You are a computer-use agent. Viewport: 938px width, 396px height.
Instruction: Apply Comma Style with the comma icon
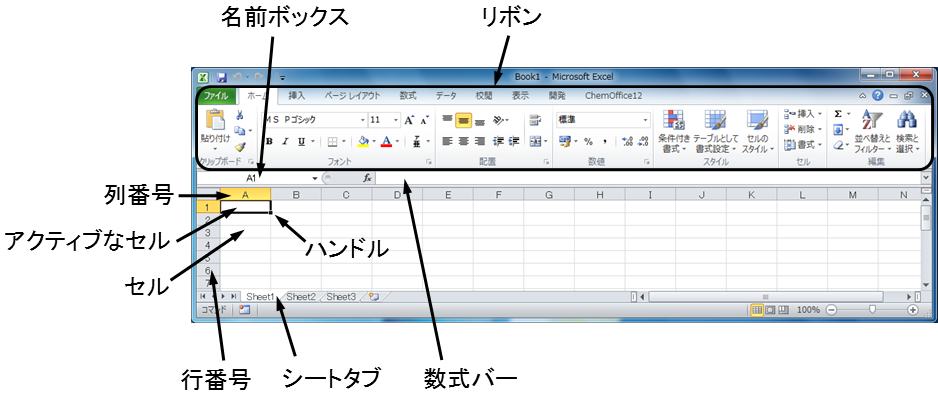(x=605, y=142)
